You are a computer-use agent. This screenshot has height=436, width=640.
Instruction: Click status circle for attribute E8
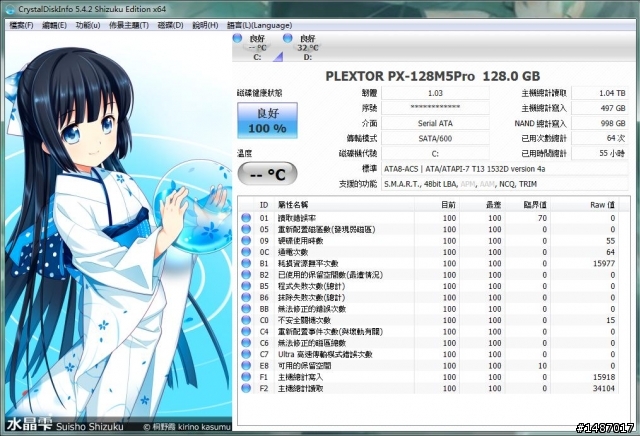point(246,366)
